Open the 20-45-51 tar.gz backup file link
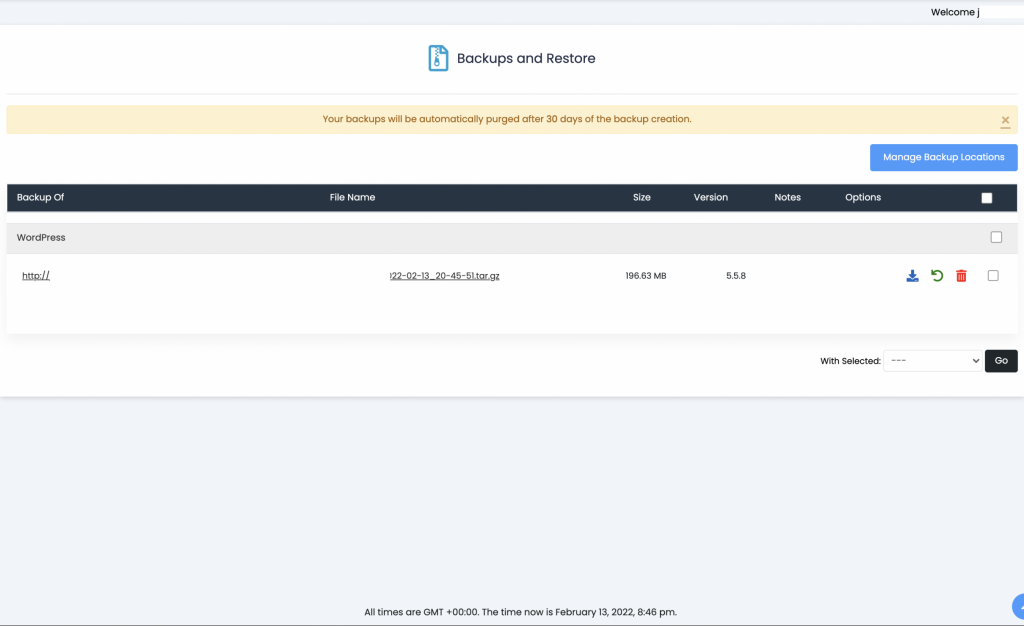The height and width of the screenshot is (626, 1024). point(445,275)
